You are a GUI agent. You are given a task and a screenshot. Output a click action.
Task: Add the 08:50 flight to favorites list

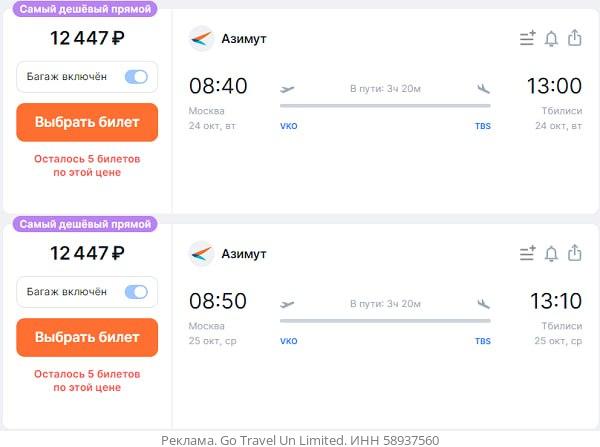[x=527, y=254]
